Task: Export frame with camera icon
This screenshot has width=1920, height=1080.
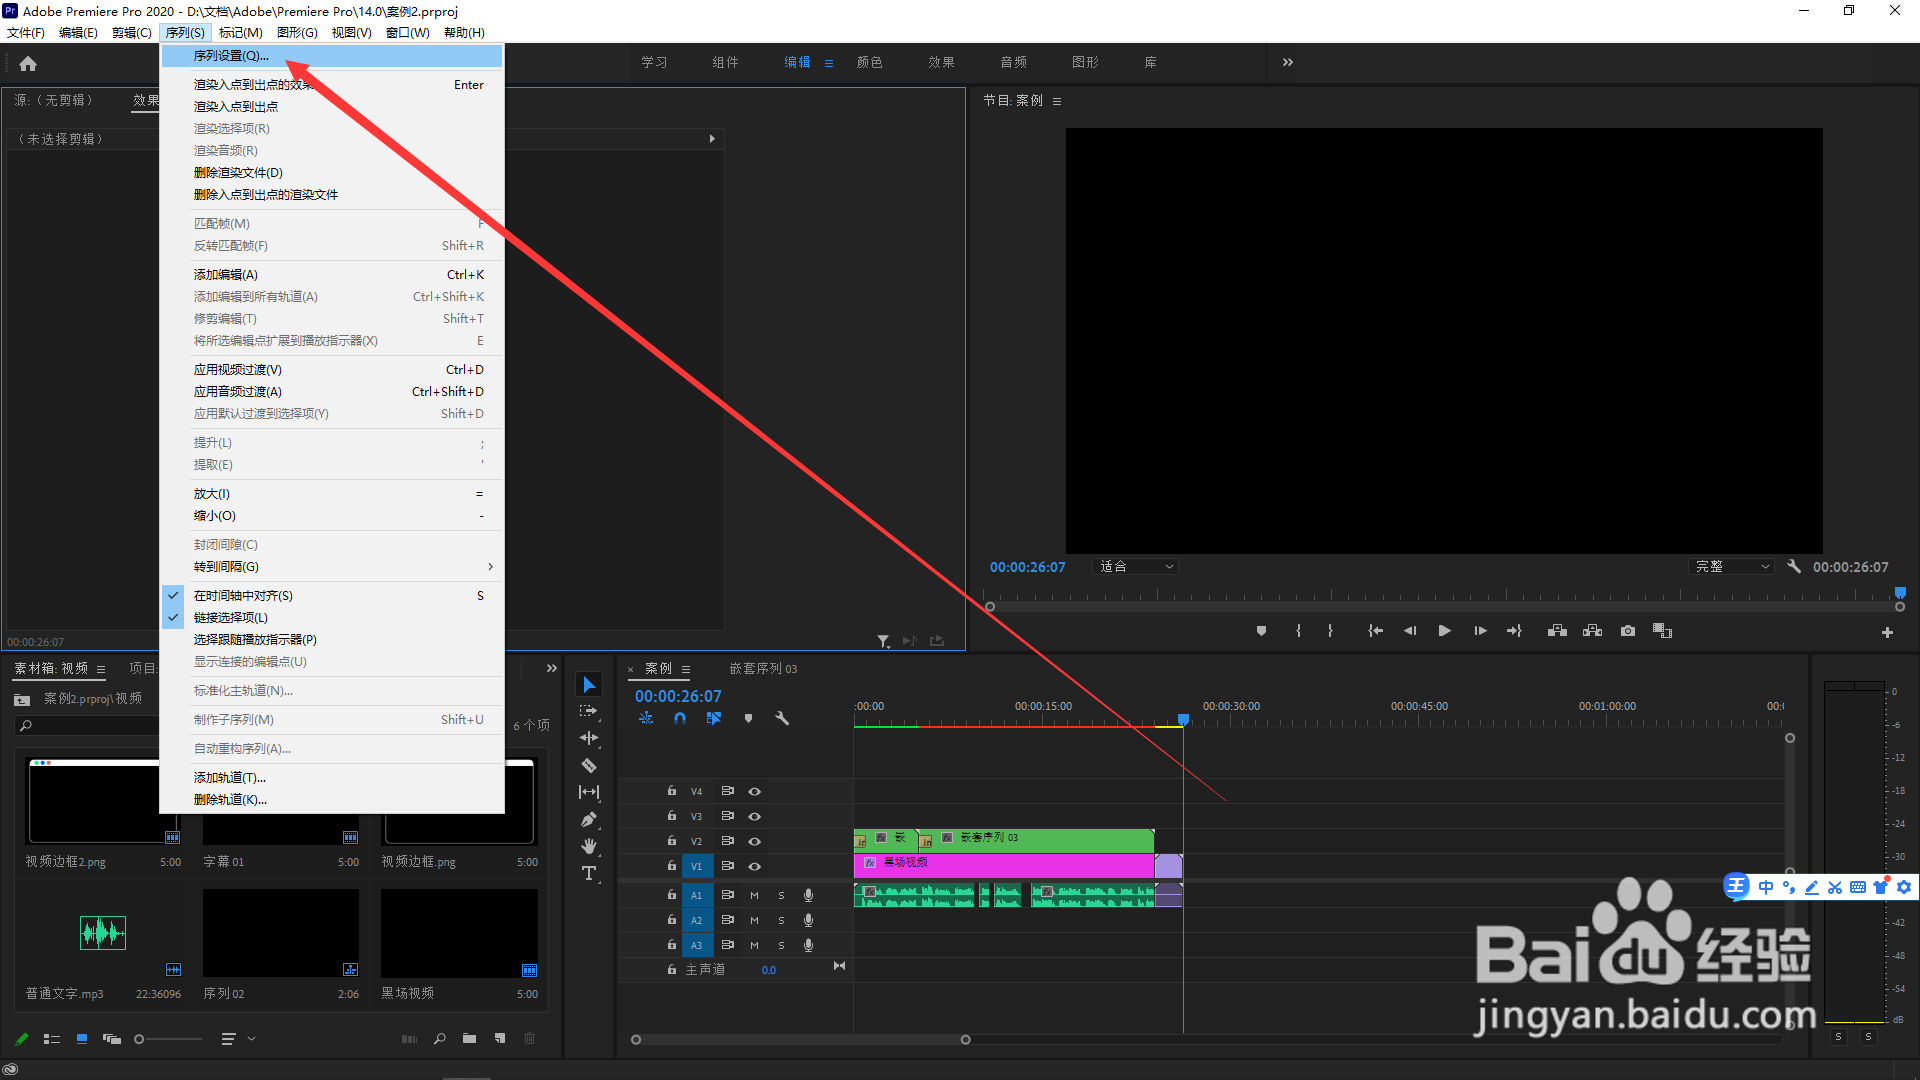Action: (x=1628, y=631)
